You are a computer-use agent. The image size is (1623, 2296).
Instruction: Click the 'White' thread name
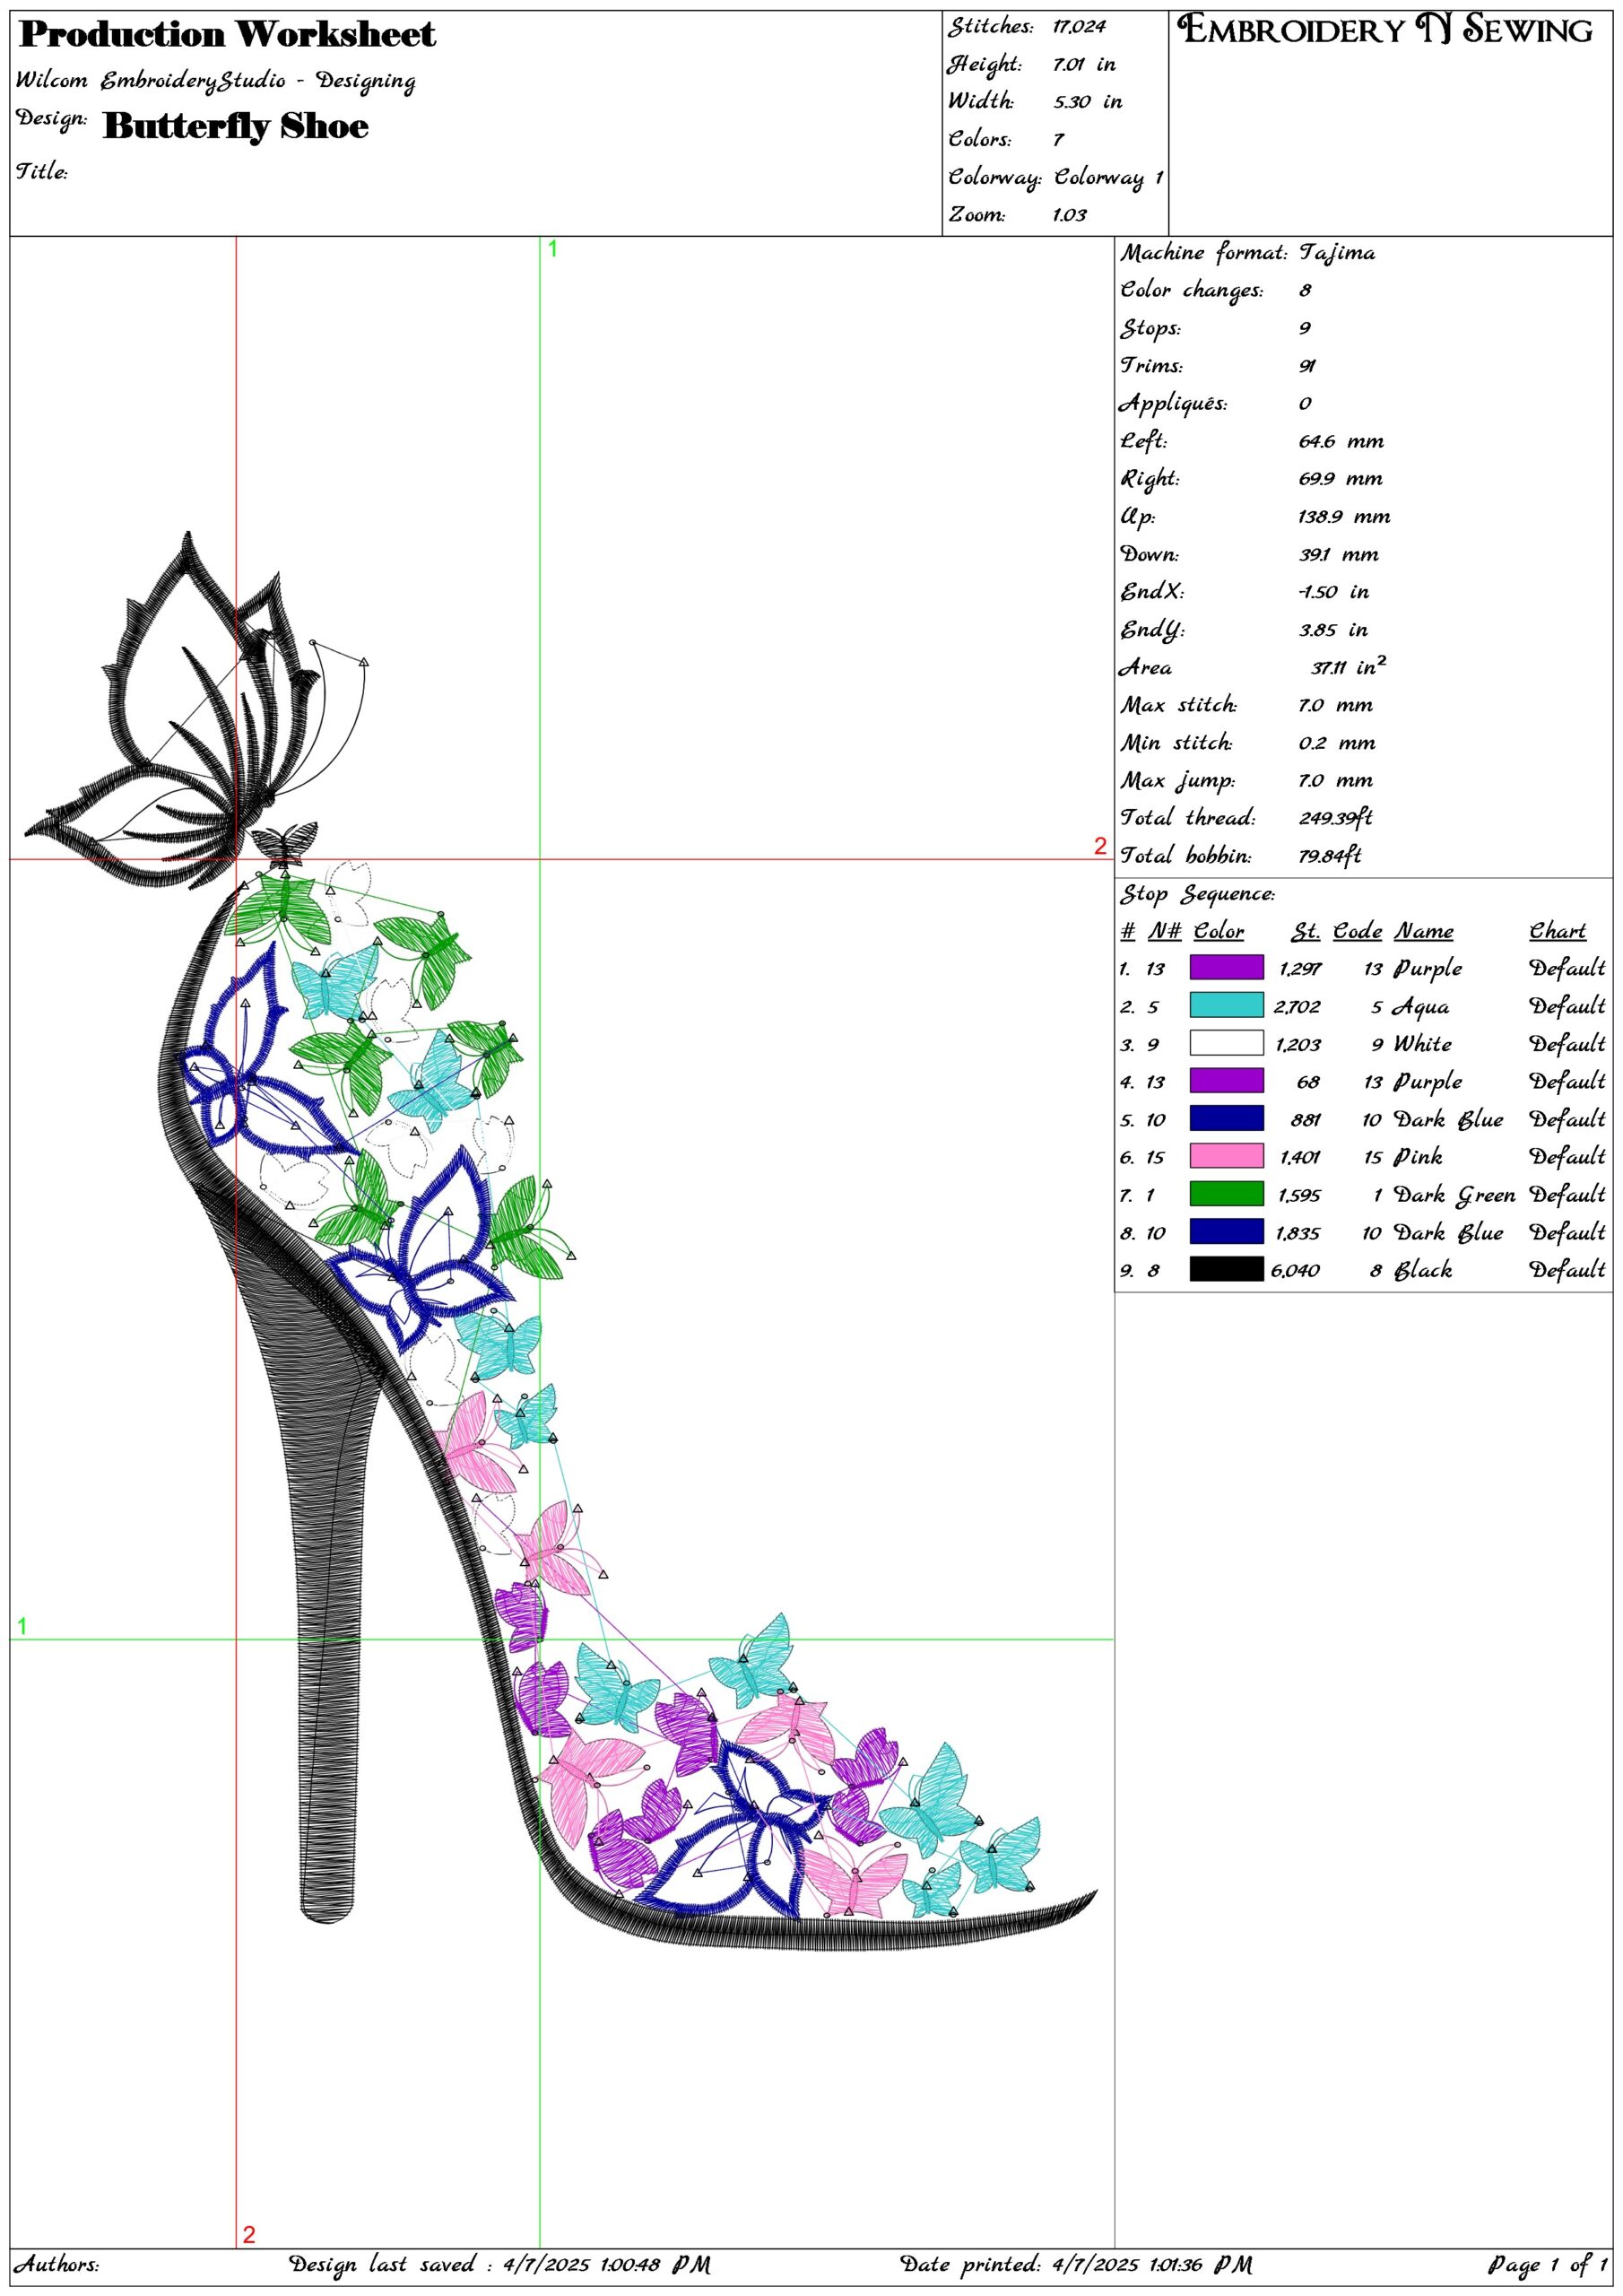[1423, 1044]
